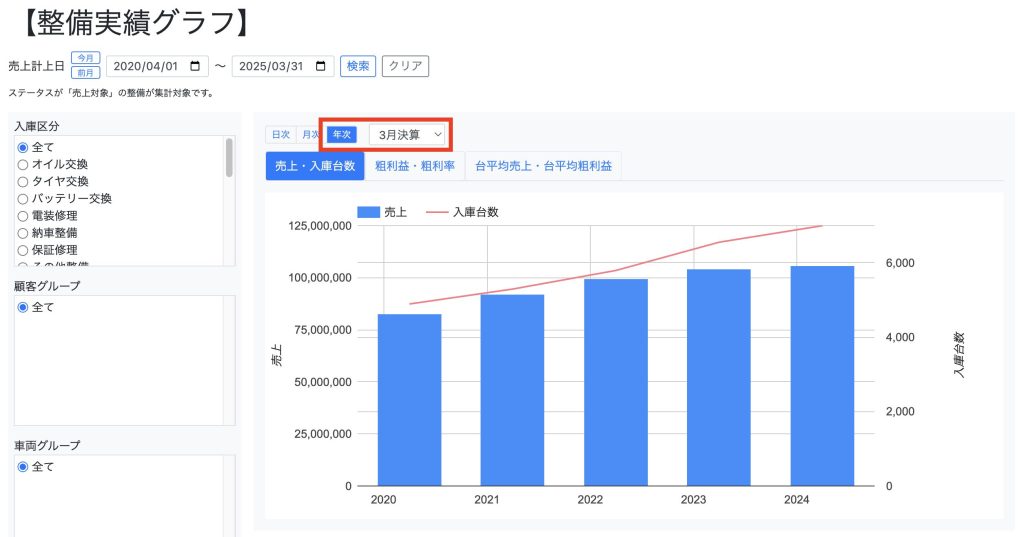Select the オイル交換 radio button

pos(23,164)
